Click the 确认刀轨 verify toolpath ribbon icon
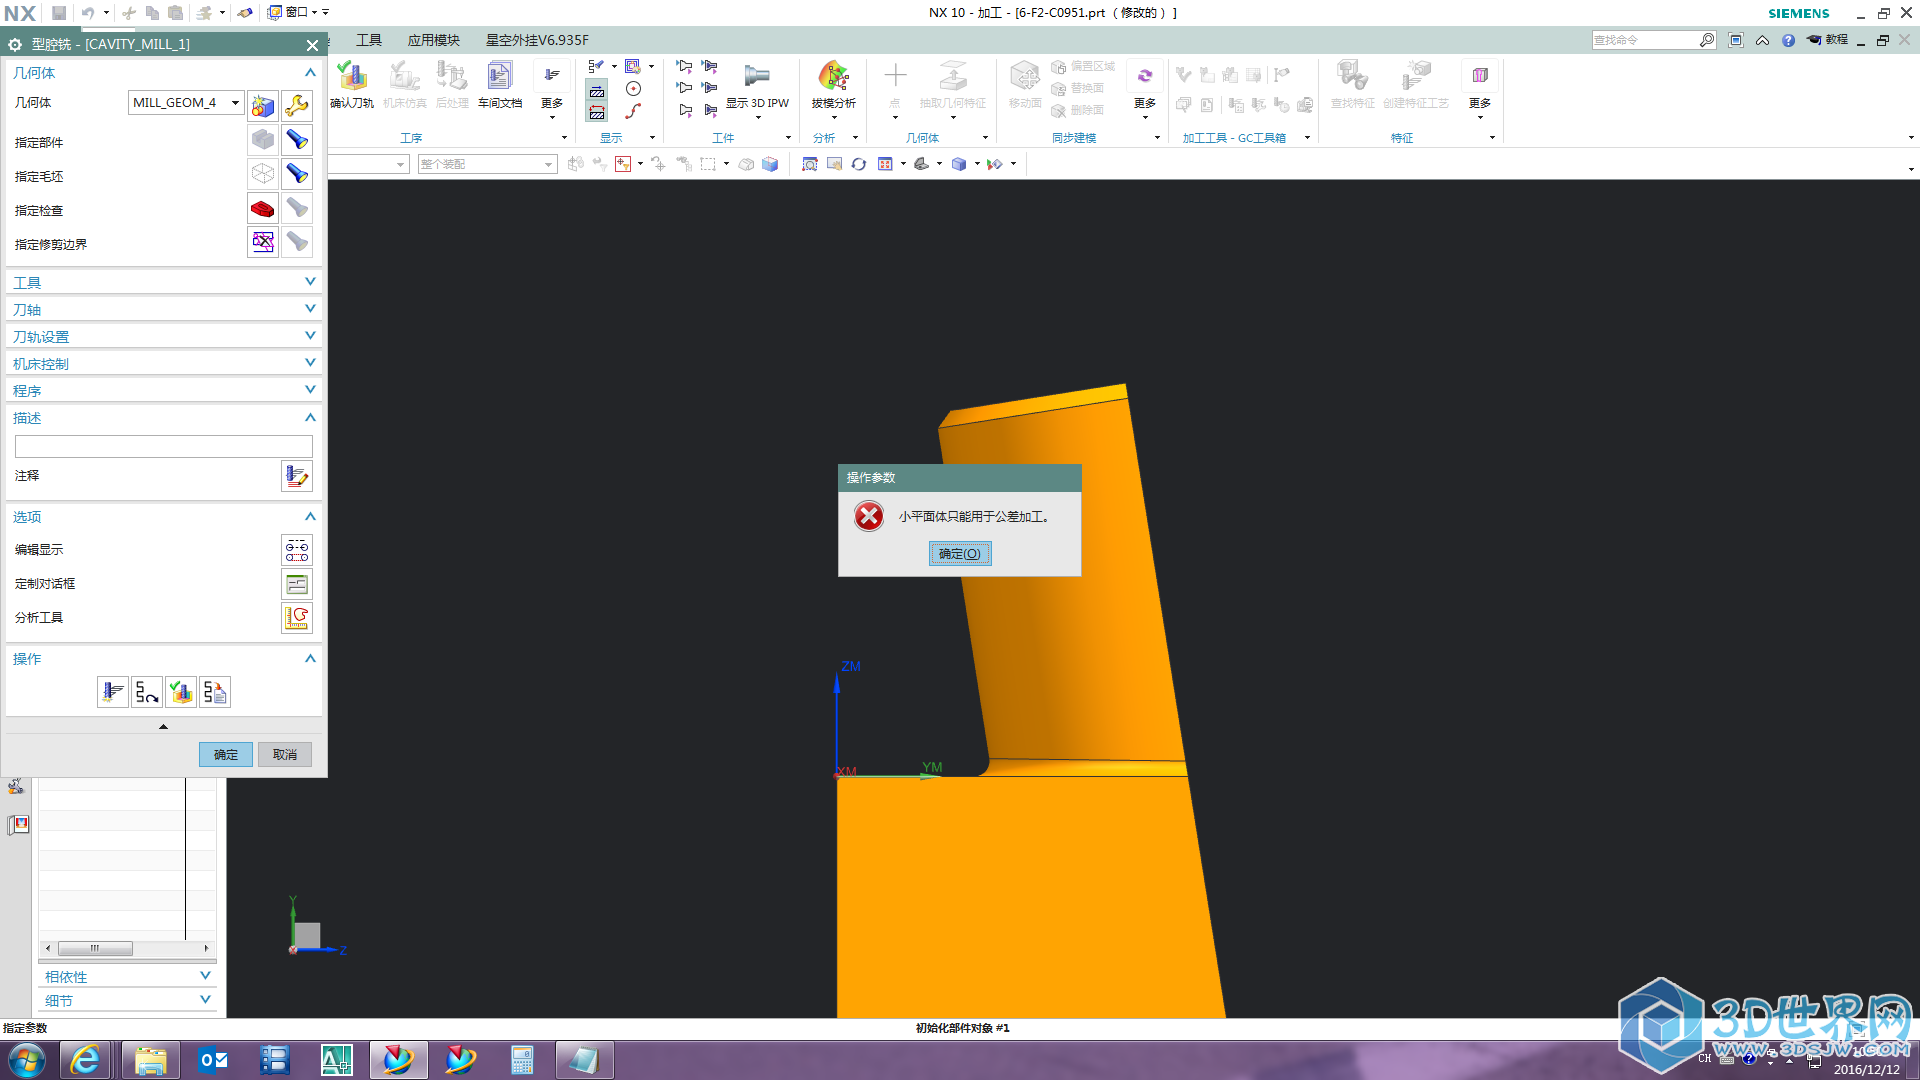The width and height of the screenshot is (1920, 1080). point(352,84)
